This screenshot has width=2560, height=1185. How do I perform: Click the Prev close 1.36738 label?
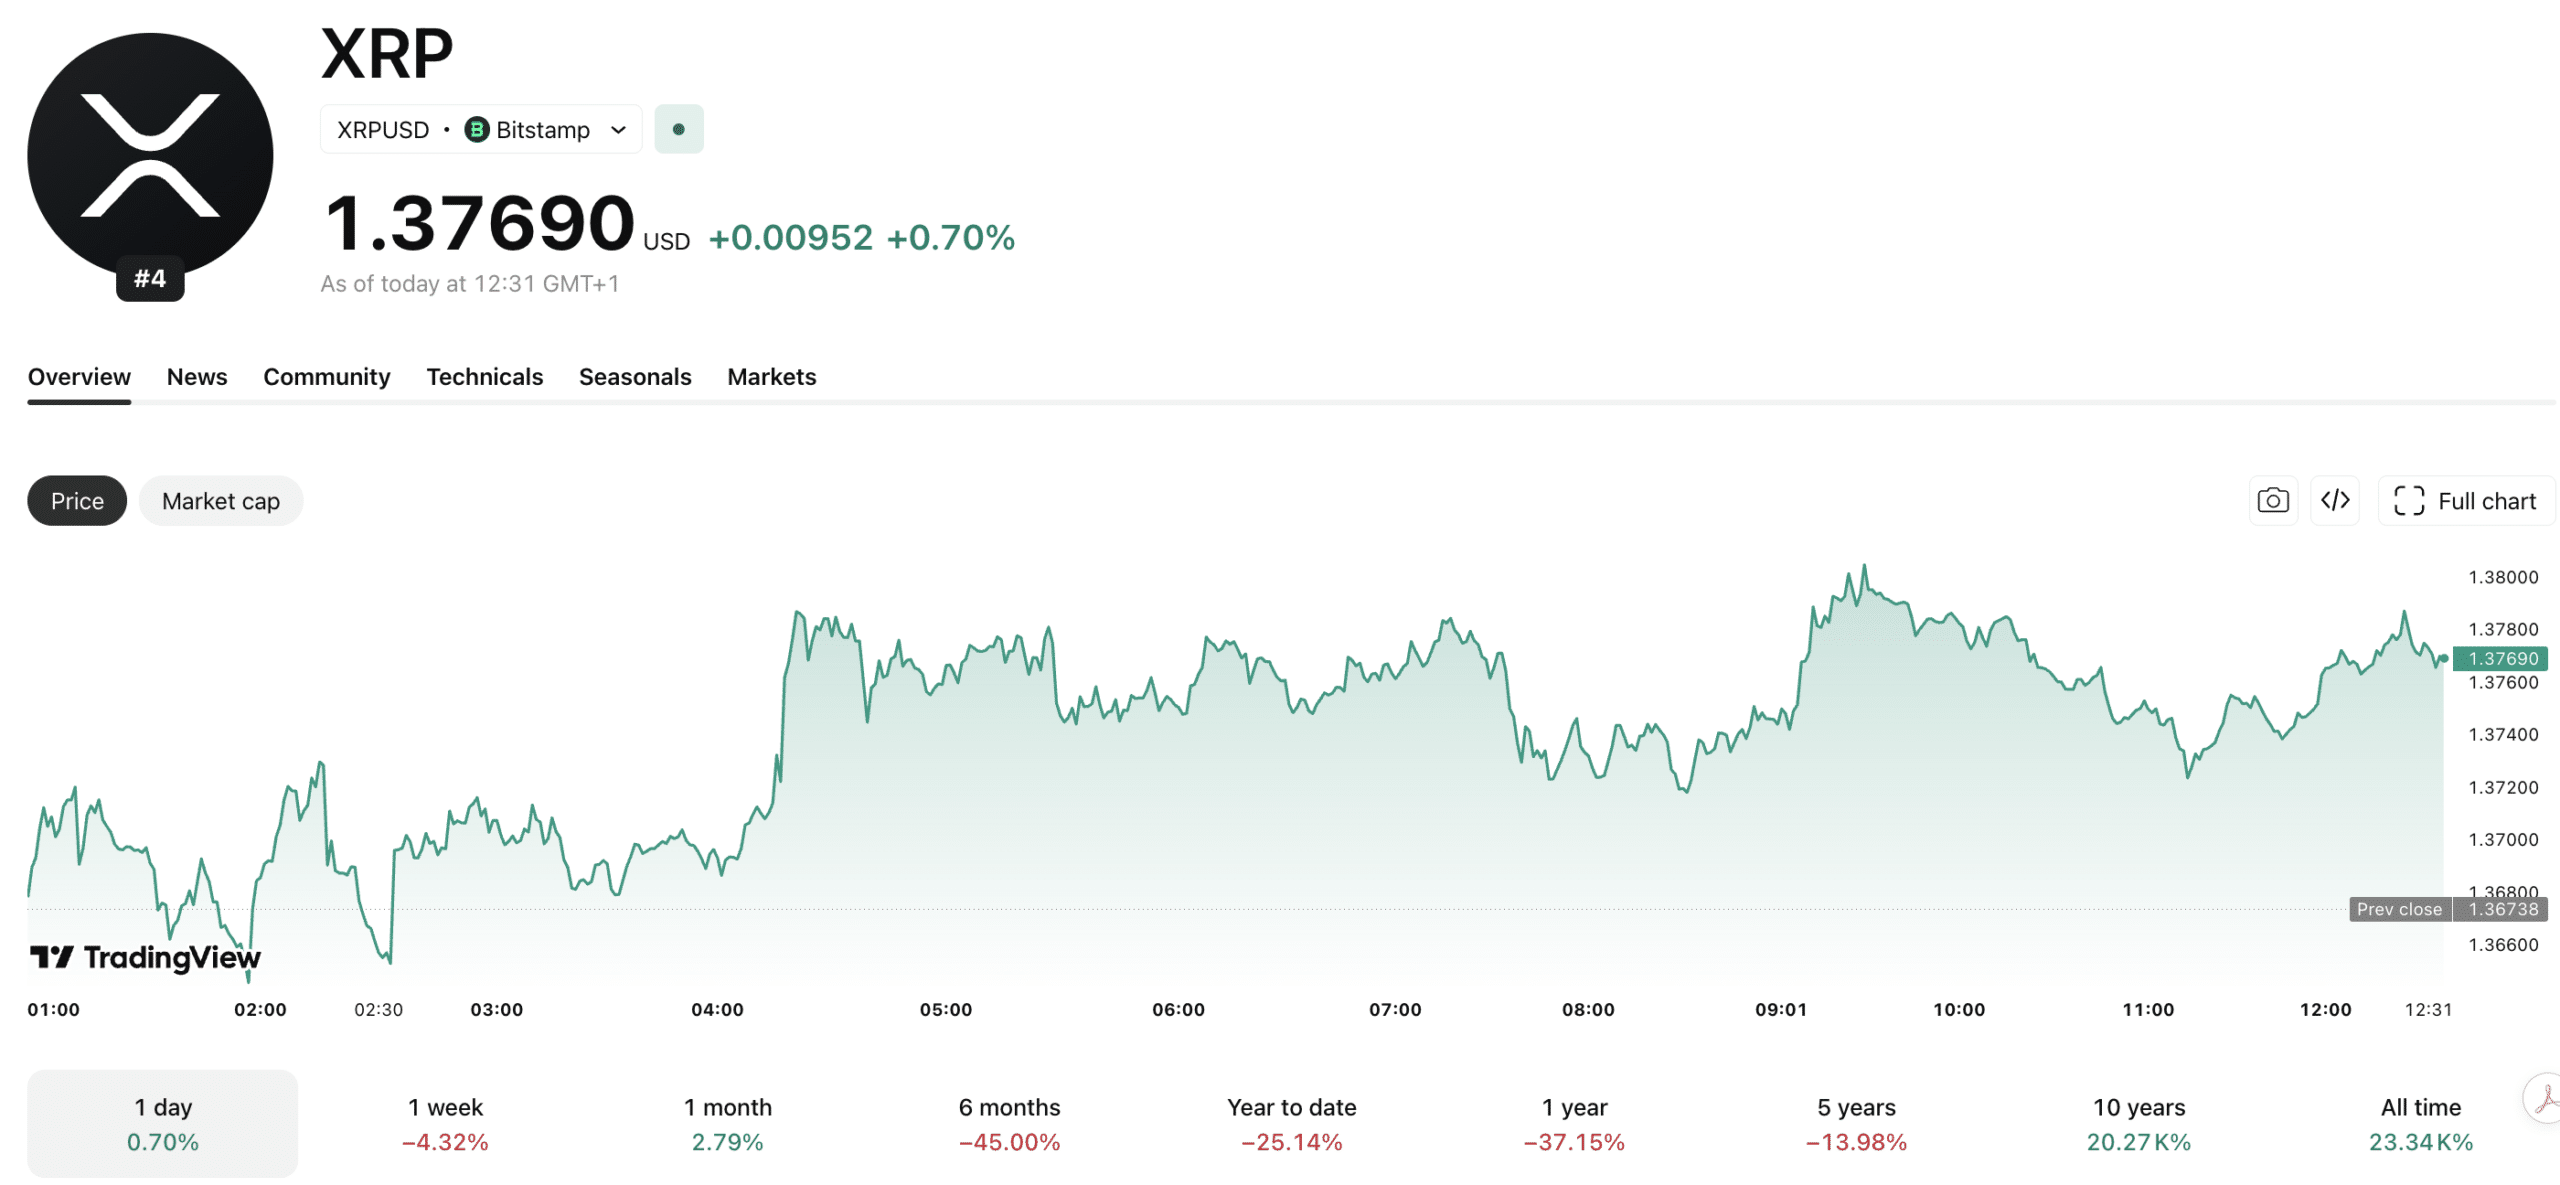coord(2448,909)
